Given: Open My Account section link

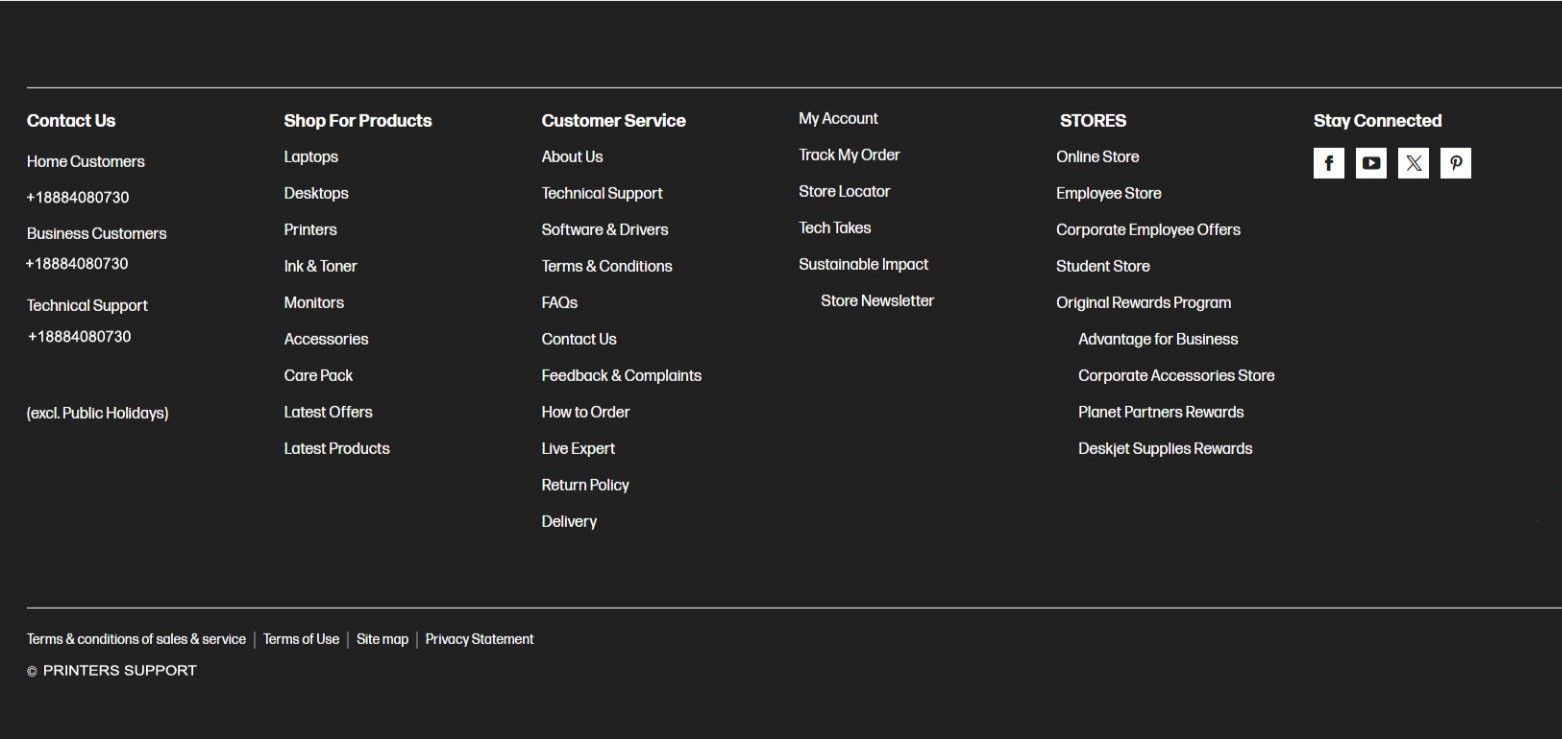Looking at the screenshot, I should click(x=838, y=119).
